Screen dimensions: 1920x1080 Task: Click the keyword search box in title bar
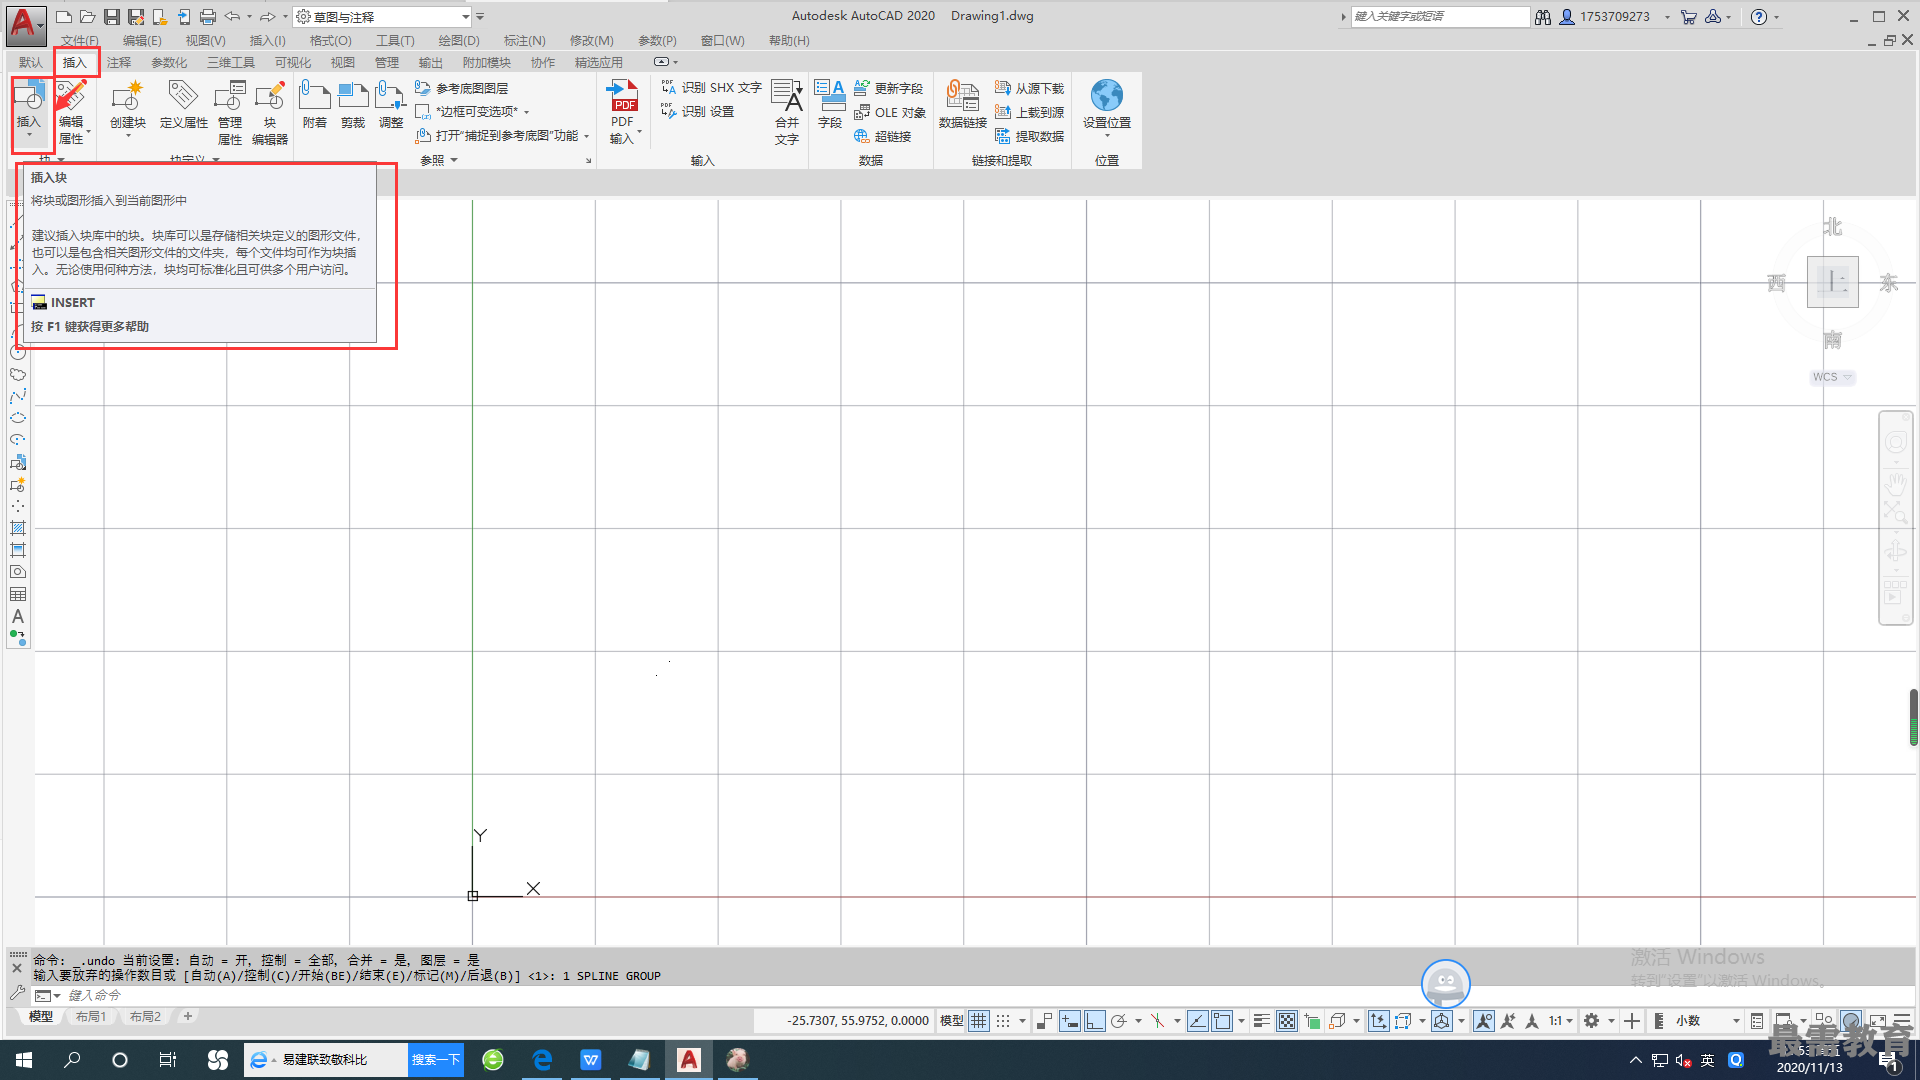1440,17
